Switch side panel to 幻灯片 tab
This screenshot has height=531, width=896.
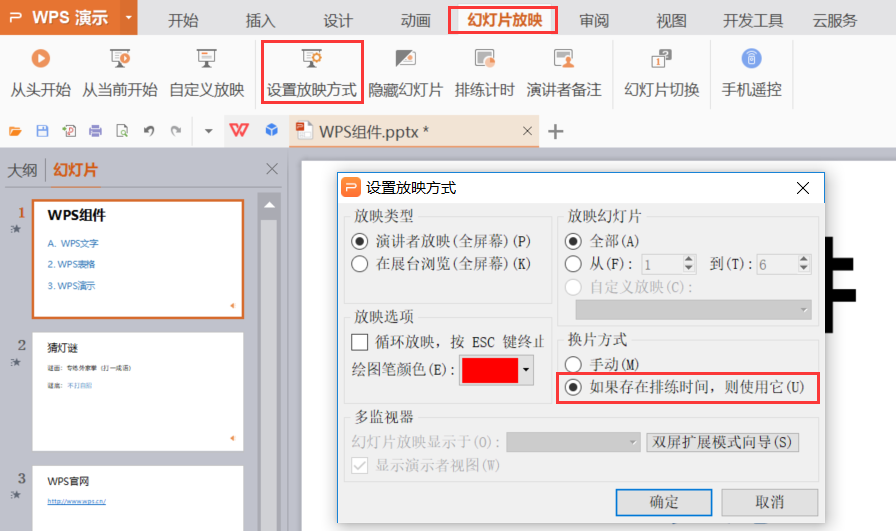[x=75, y=170]
